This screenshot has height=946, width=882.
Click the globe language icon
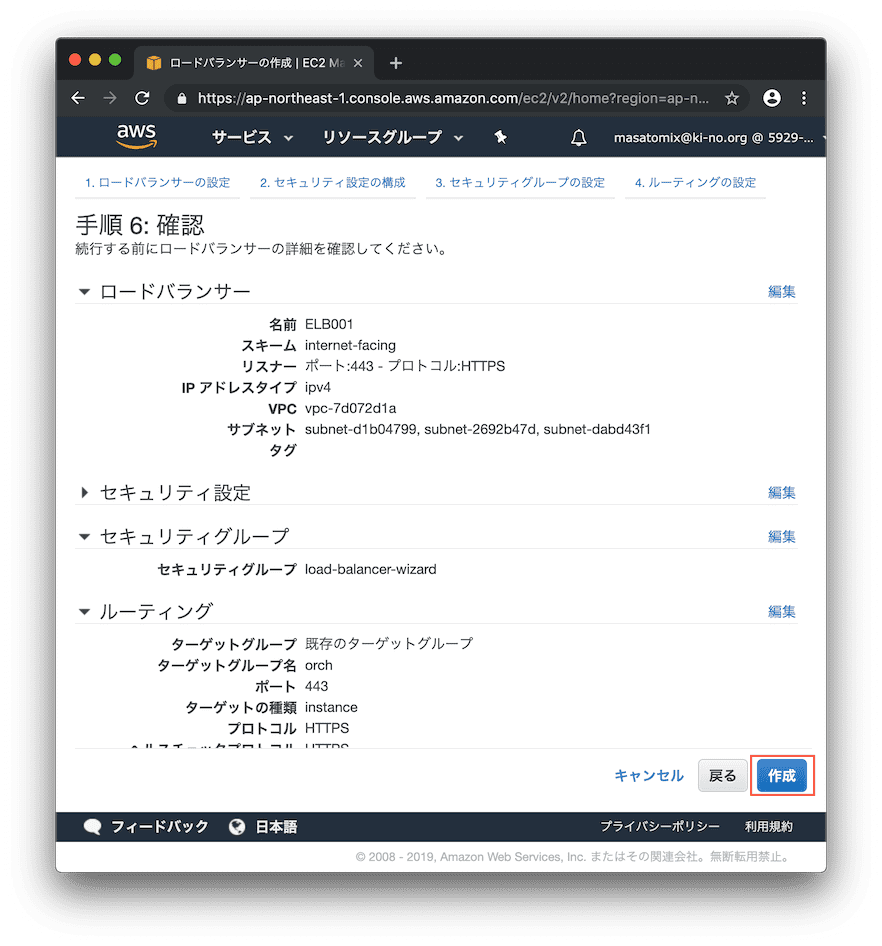[237, 827]
